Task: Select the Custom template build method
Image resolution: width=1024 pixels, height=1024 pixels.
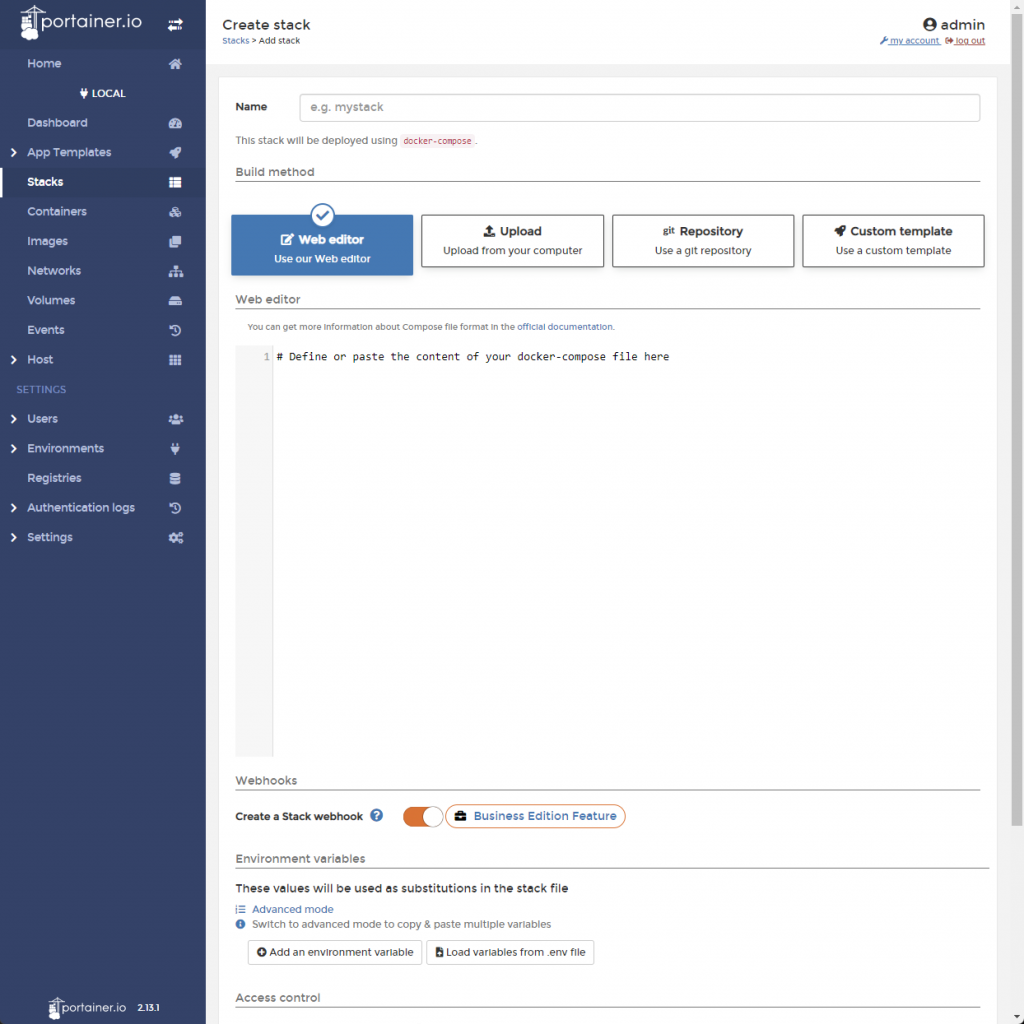Action: pyautogui.click(x=893, y=241)
